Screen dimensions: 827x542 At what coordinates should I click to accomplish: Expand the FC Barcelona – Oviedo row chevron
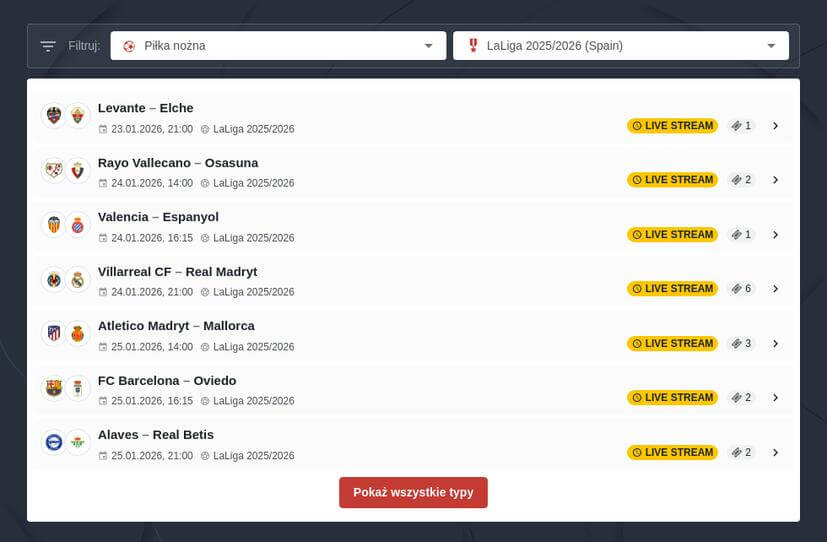coord(775,398)
